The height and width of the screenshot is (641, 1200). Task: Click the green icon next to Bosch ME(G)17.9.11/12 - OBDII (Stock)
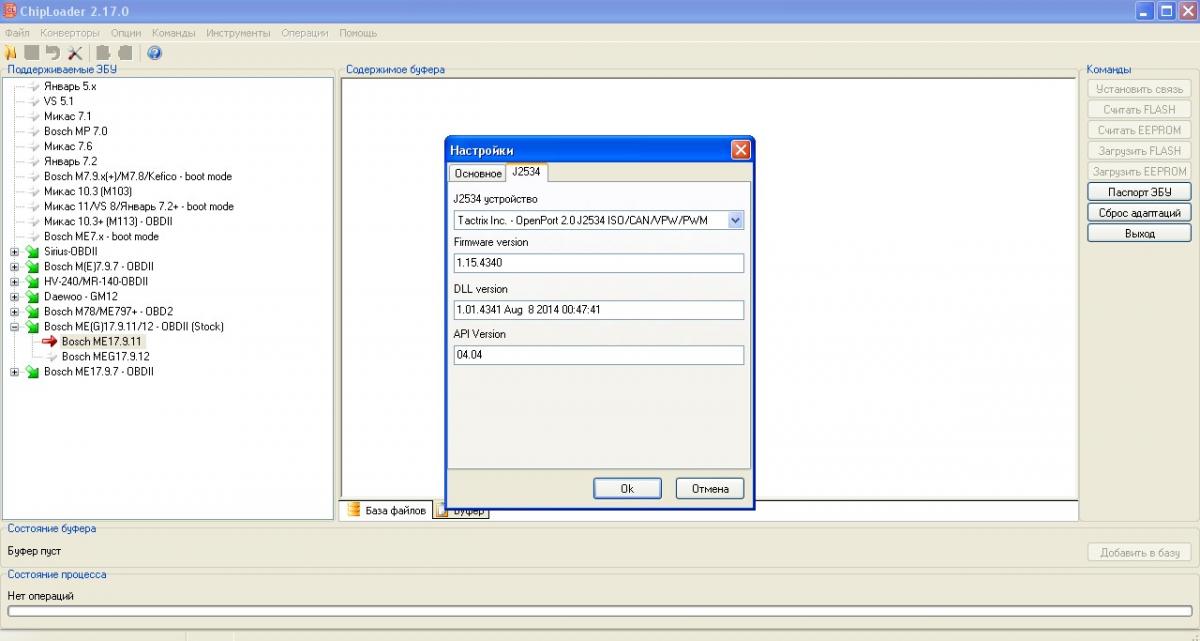coord(33,326)
